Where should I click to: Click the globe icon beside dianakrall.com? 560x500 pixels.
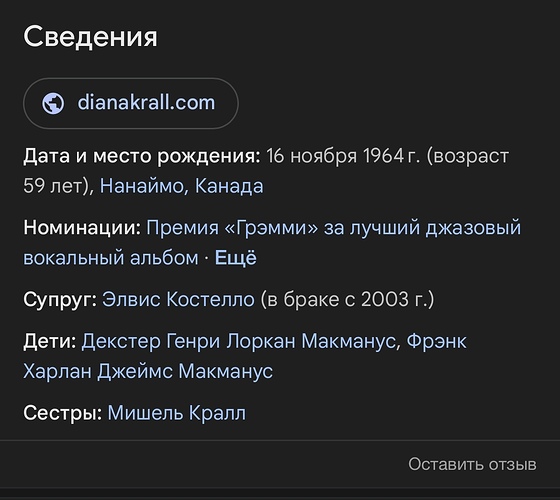tap(53, 104)
